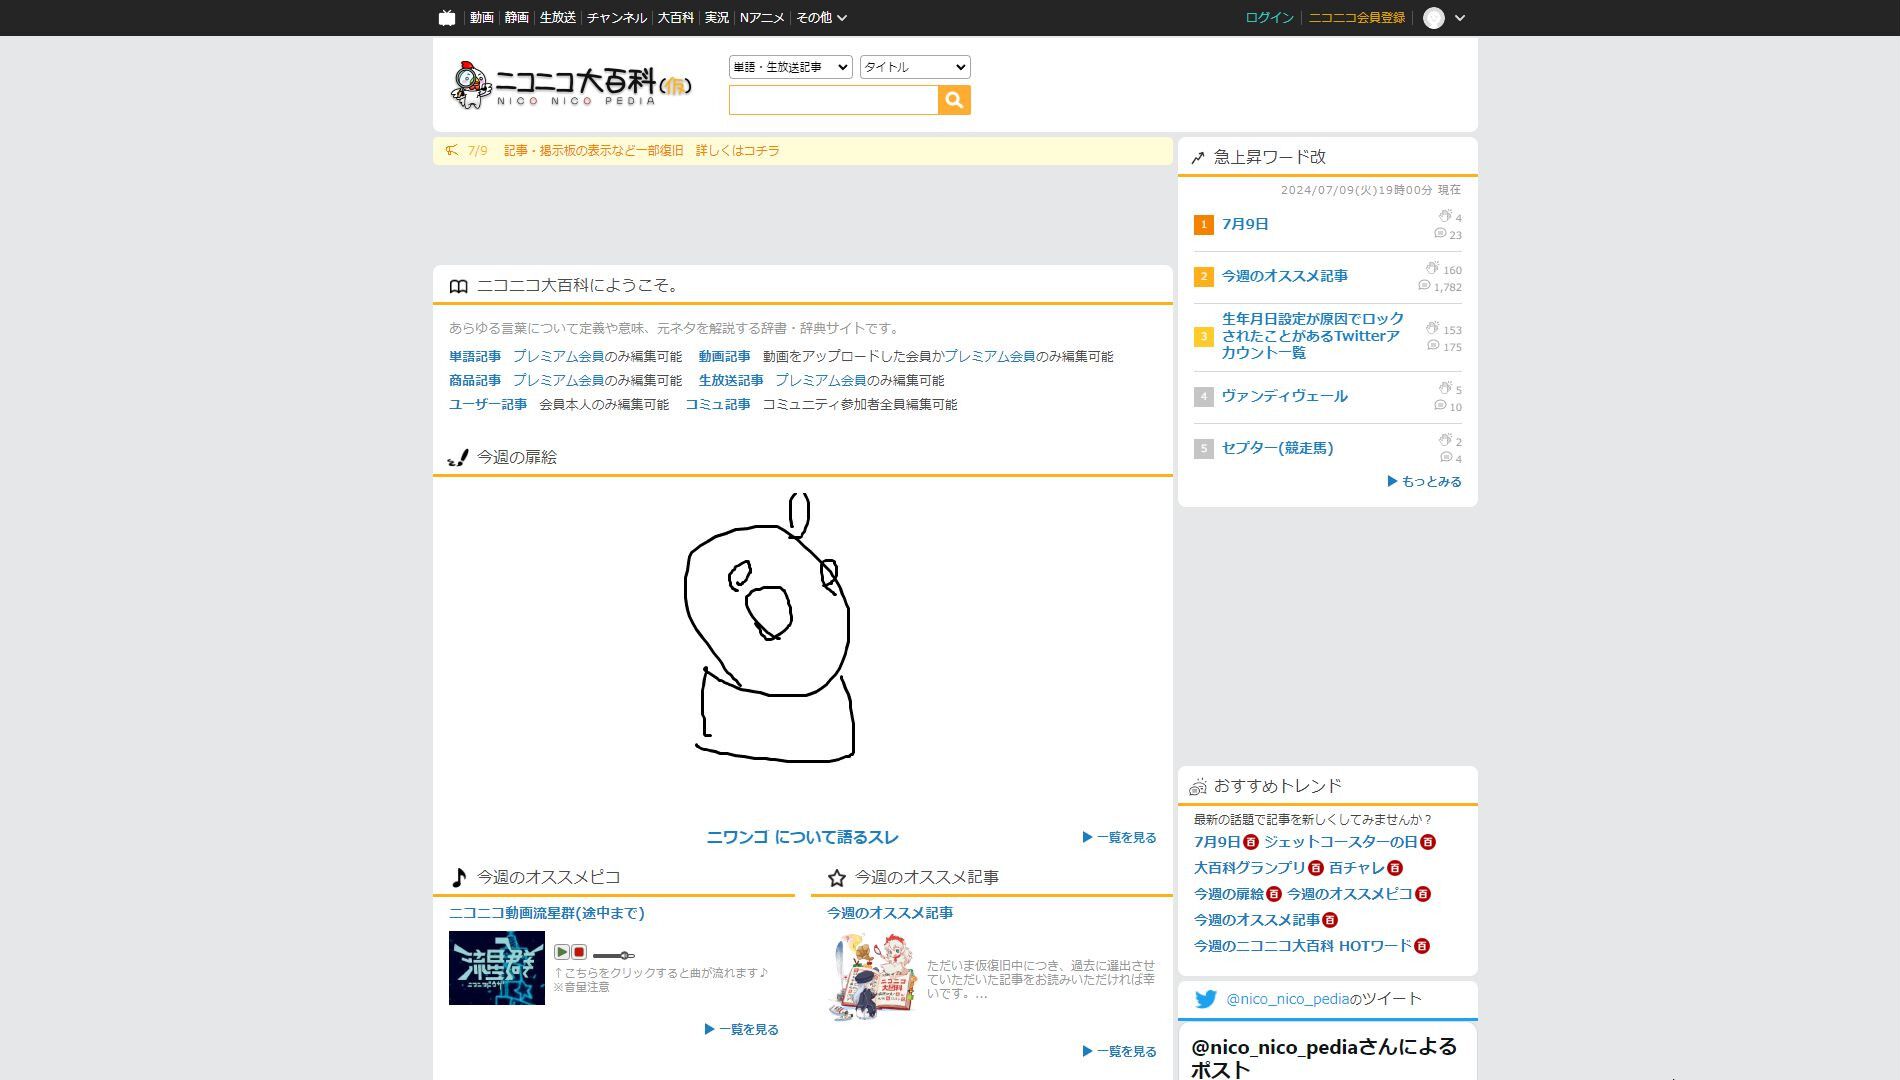Open trending word 7月9日 ranked first

click(x=1245, y=224)
